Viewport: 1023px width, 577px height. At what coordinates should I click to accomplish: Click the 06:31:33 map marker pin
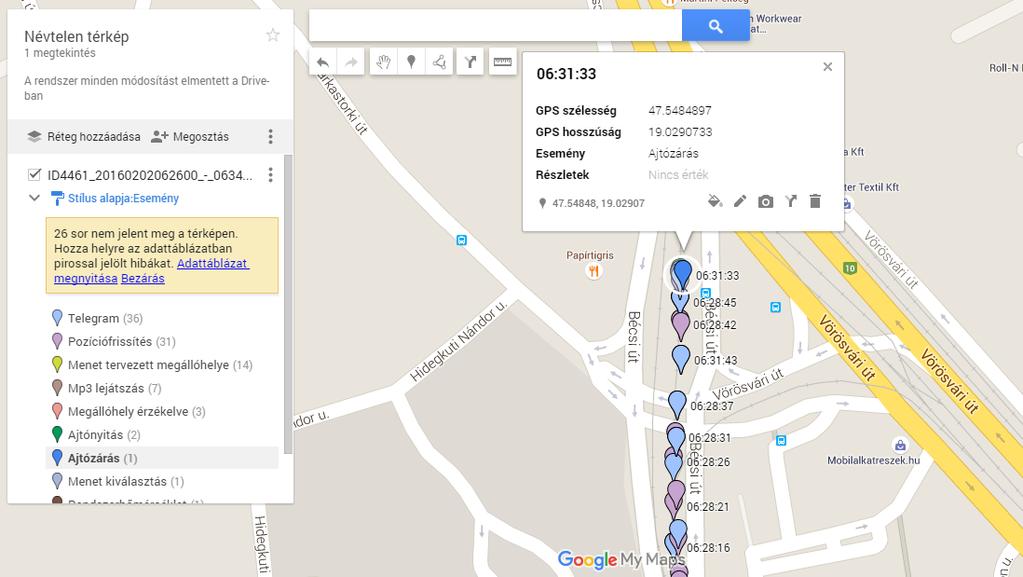(682, 273)
